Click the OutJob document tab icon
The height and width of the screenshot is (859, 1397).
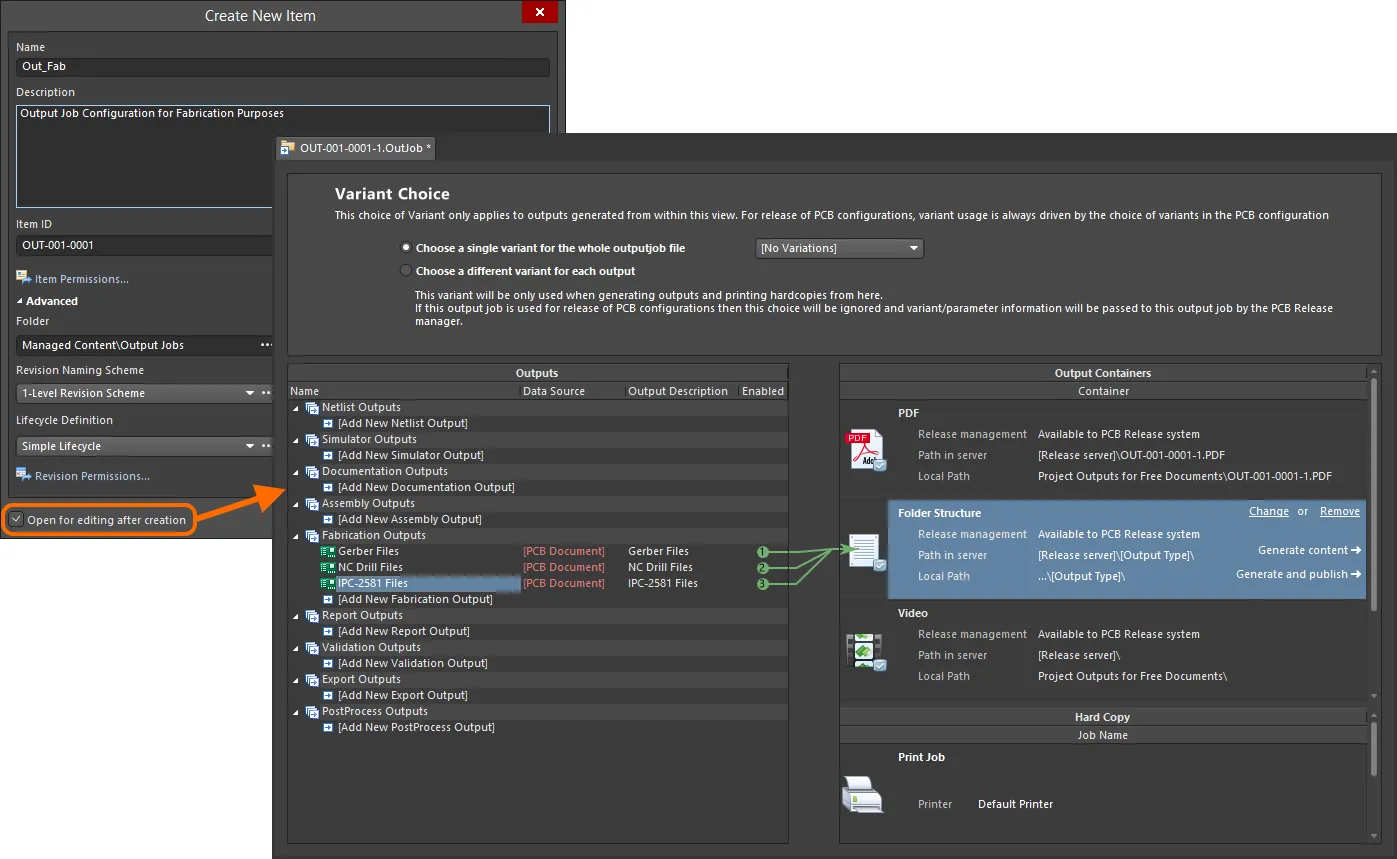pos(288,148)
